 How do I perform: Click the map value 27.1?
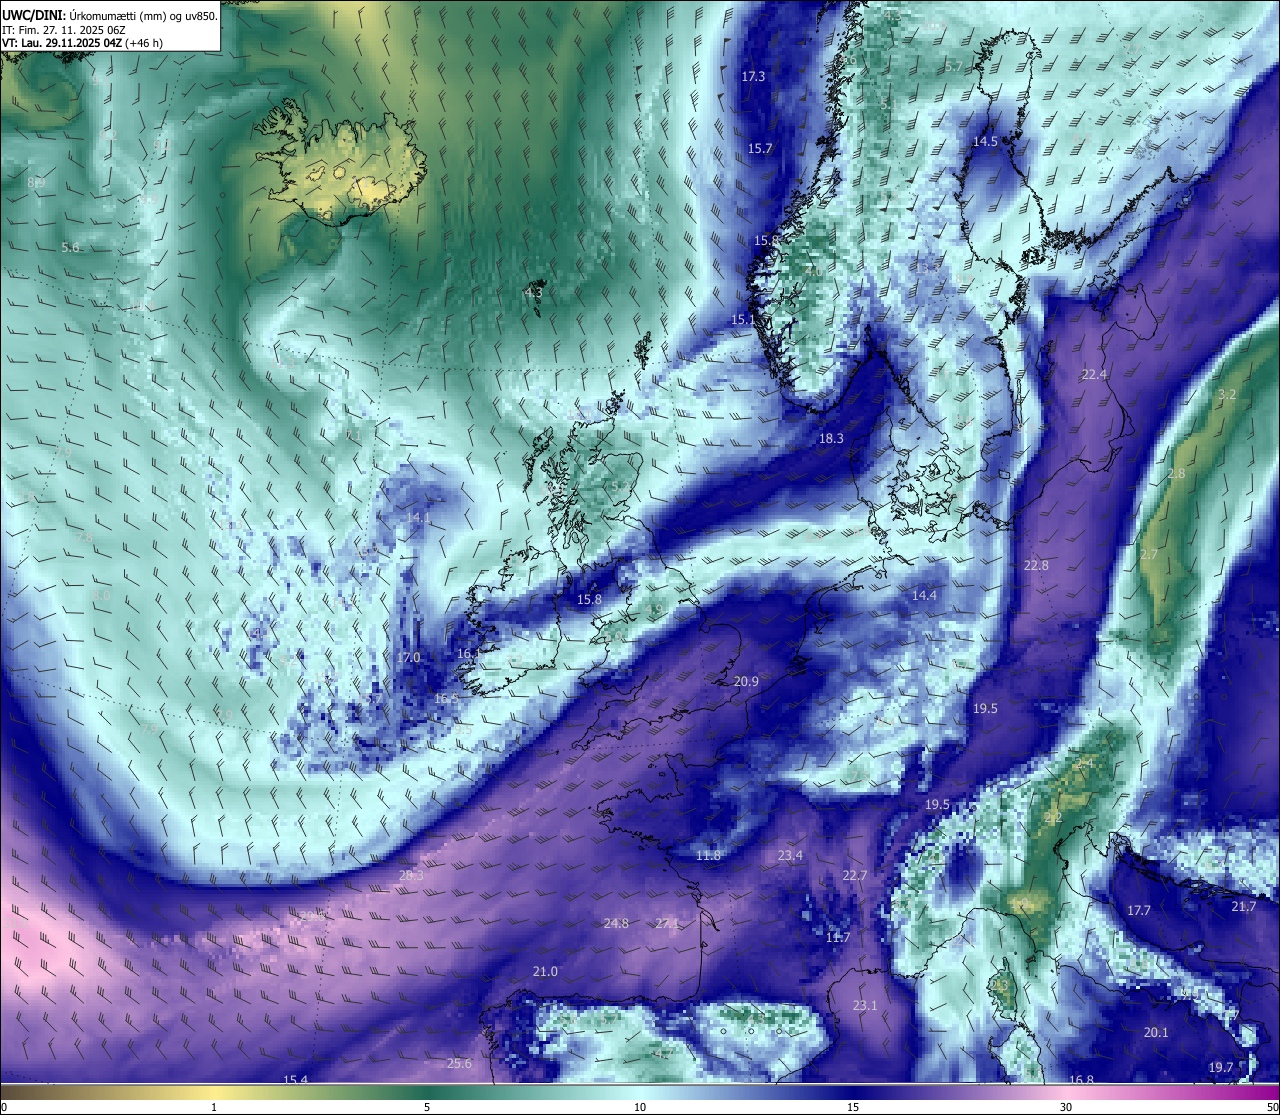(667, 924)
